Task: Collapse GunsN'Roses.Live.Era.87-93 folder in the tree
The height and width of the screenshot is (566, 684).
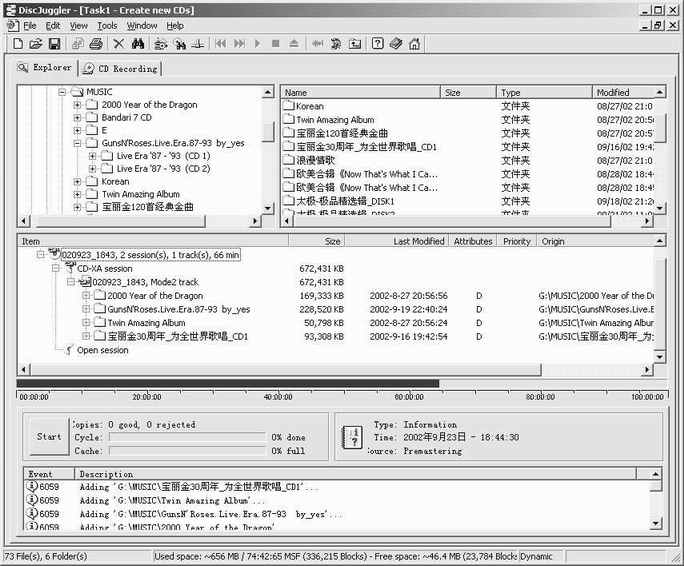Action: [x=77, y=143]
